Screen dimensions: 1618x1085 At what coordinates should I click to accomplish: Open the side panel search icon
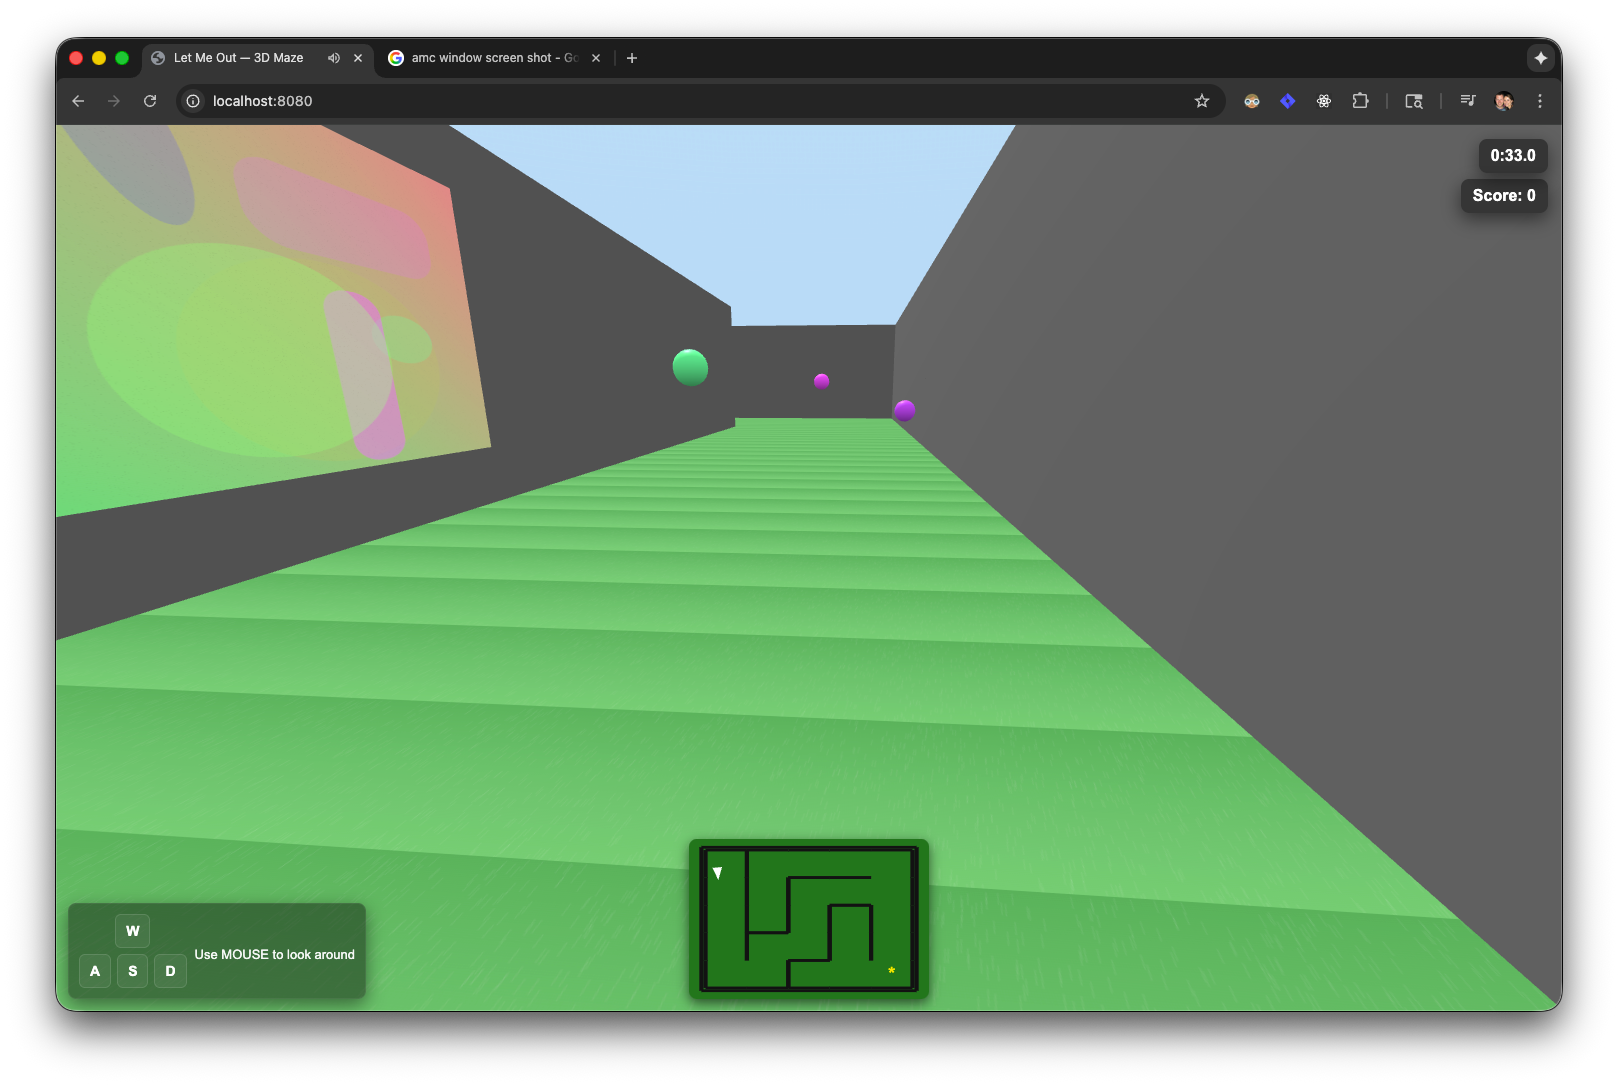point(1413,101)
